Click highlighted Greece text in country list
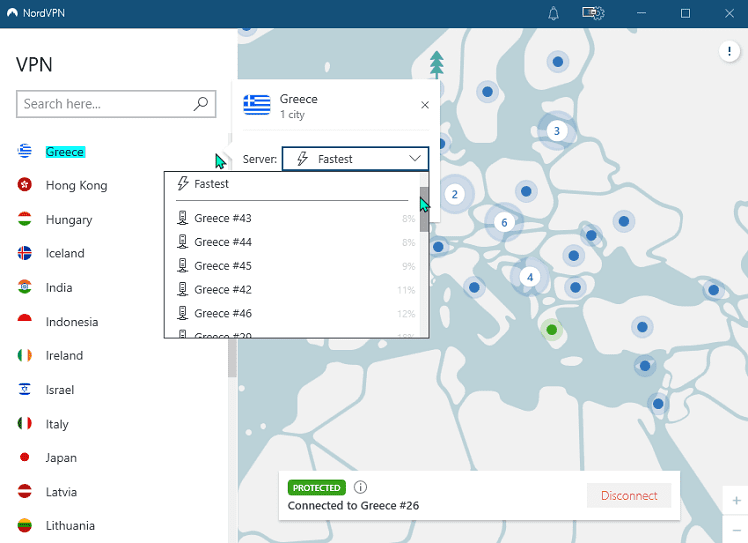Image resolution: width=748 pixels, height=543 pixels. pos(65,152)
